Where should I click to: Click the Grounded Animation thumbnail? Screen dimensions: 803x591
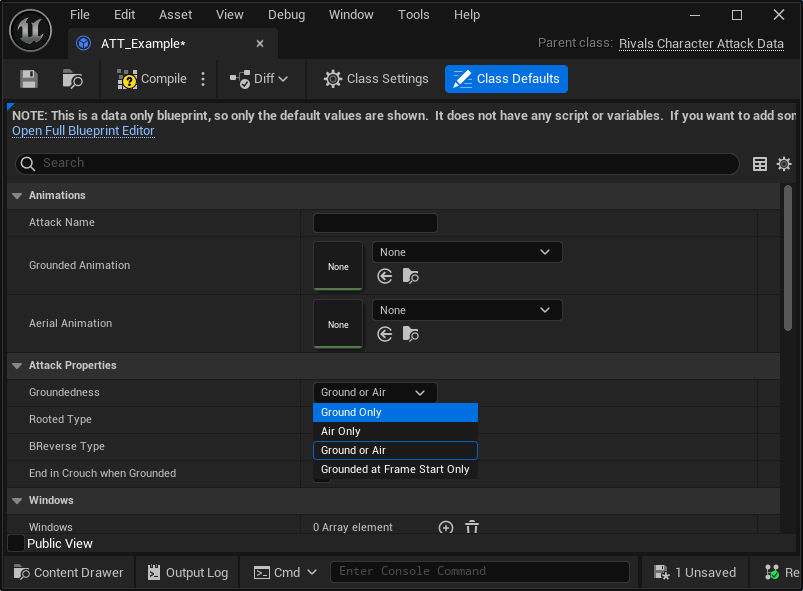click(x=338, y=266)
